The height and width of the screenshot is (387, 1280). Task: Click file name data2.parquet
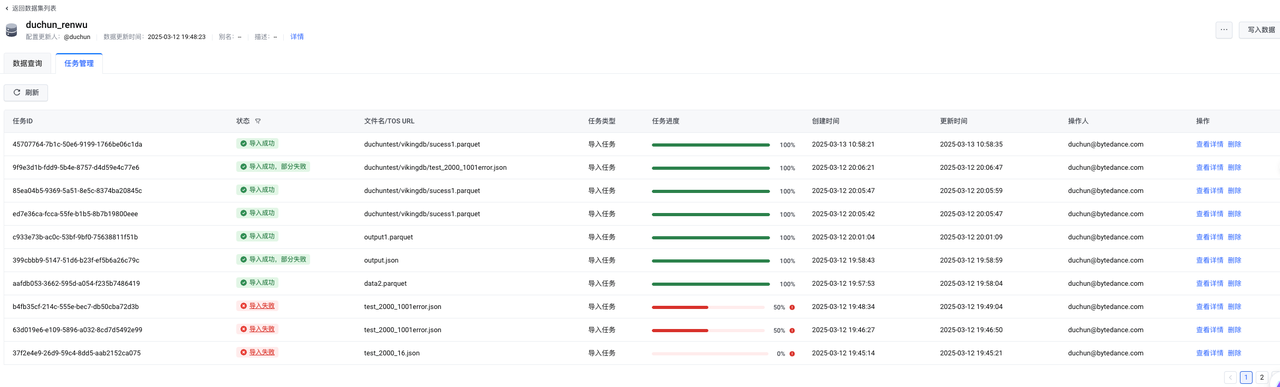pos(385,283)
